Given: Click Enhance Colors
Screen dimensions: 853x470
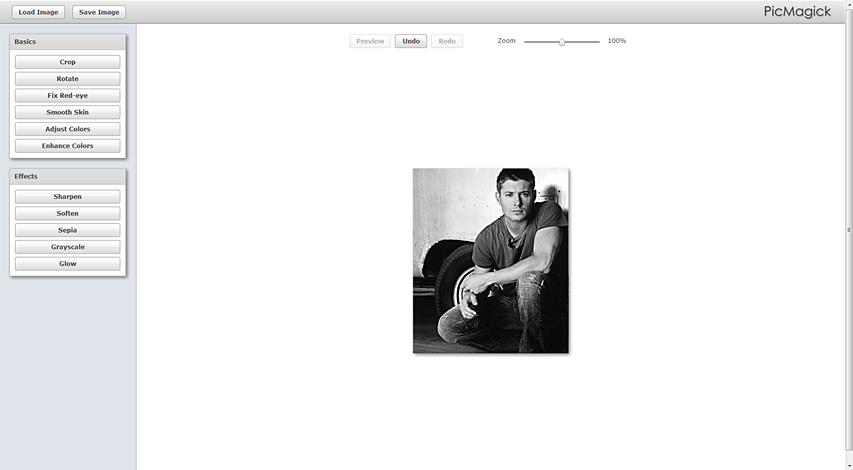Looking at the screenshot, I should click(67, 146).
